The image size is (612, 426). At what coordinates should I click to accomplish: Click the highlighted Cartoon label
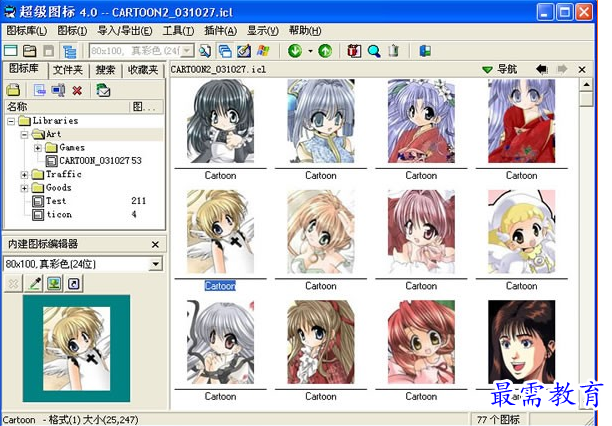point(220,286)
